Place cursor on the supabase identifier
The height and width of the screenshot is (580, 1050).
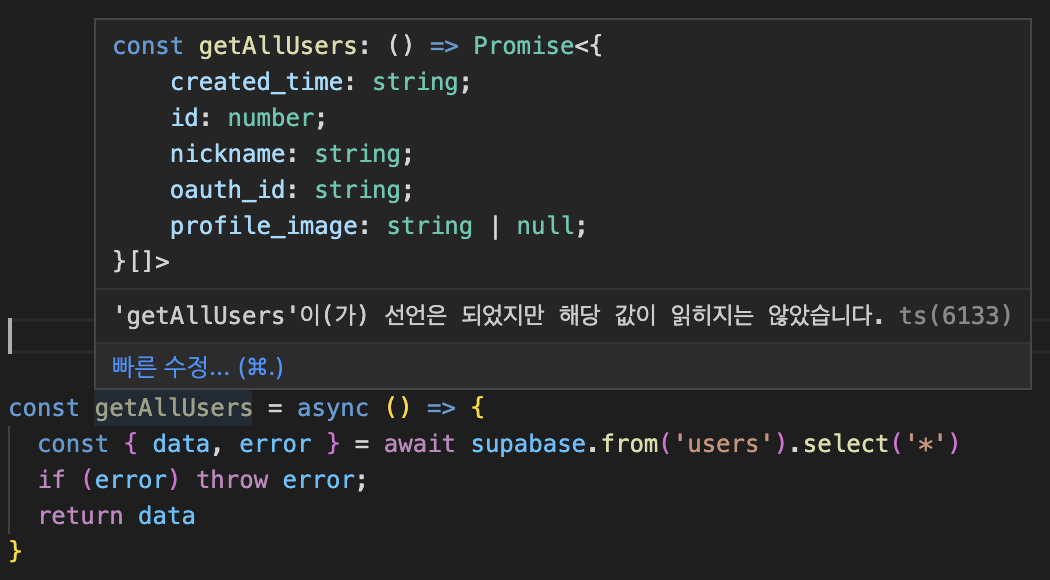pyautogui.click(x=528, y=444)
